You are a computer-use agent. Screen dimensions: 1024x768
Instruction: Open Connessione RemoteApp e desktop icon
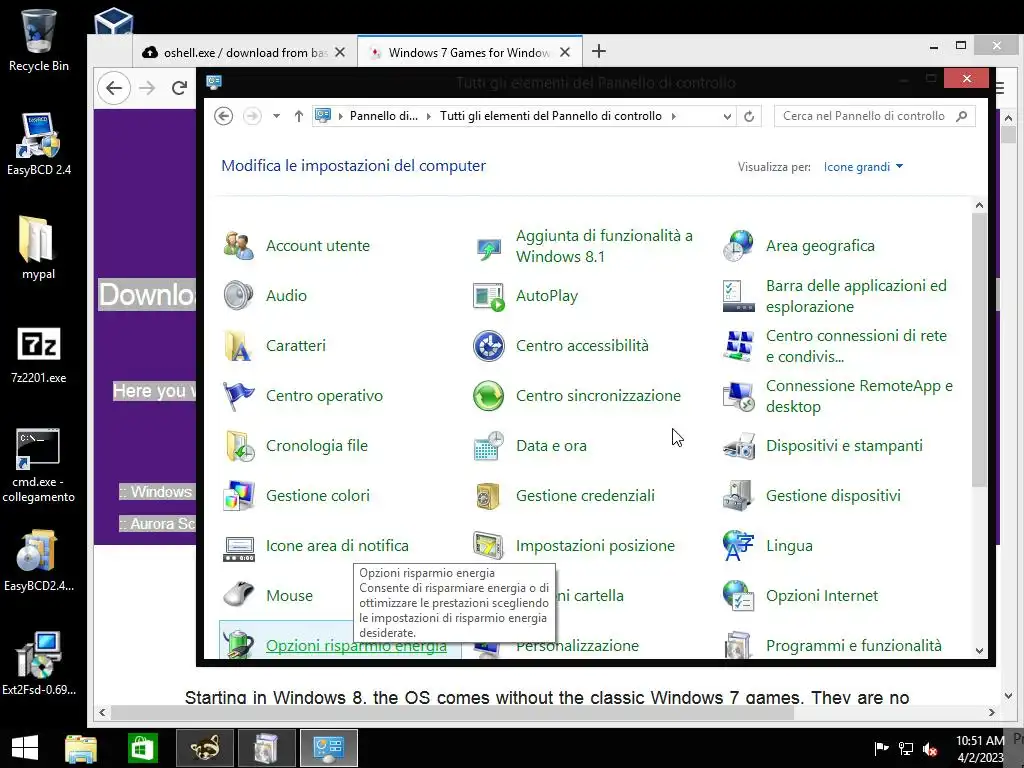(x=739, y=396)
